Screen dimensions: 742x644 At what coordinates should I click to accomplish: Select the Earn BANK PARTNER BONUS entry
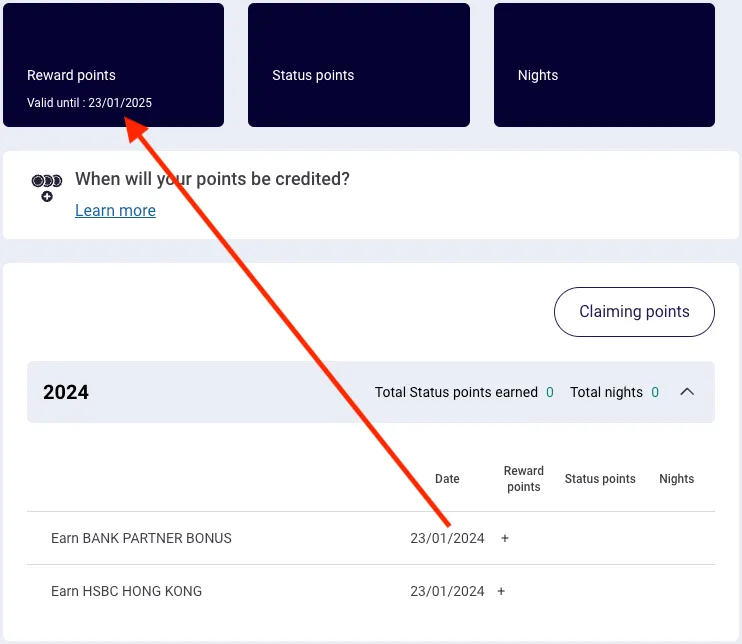pos(141,538)
